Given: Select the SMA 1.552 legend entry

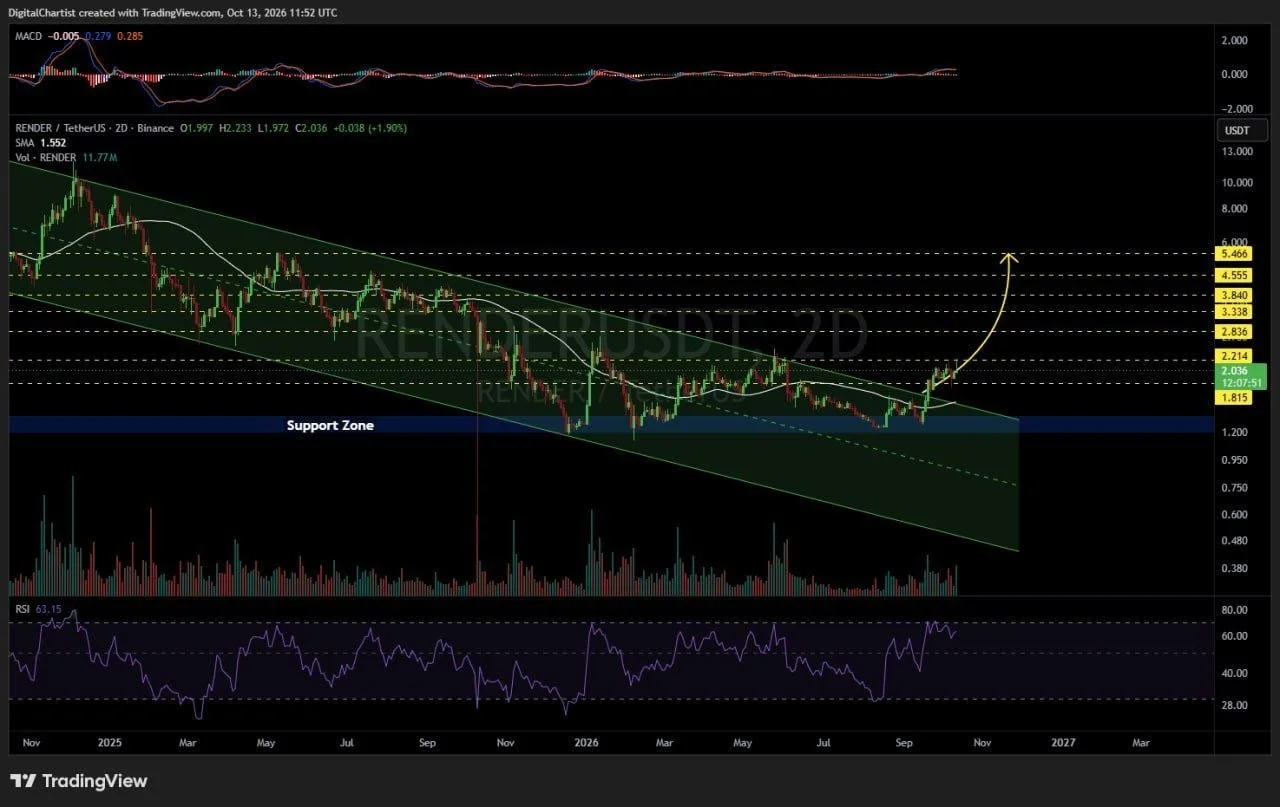Looking at the screenshot, I should [40, 143].
